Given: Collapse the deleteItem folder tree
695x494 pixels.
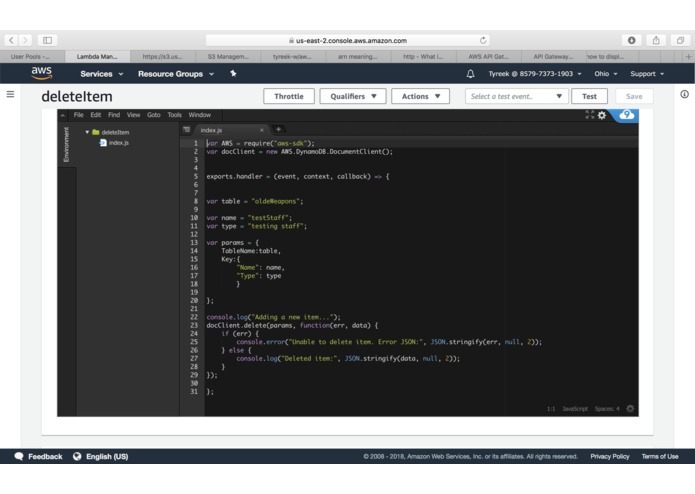Looking at the screenshot, I should point(87,132).
